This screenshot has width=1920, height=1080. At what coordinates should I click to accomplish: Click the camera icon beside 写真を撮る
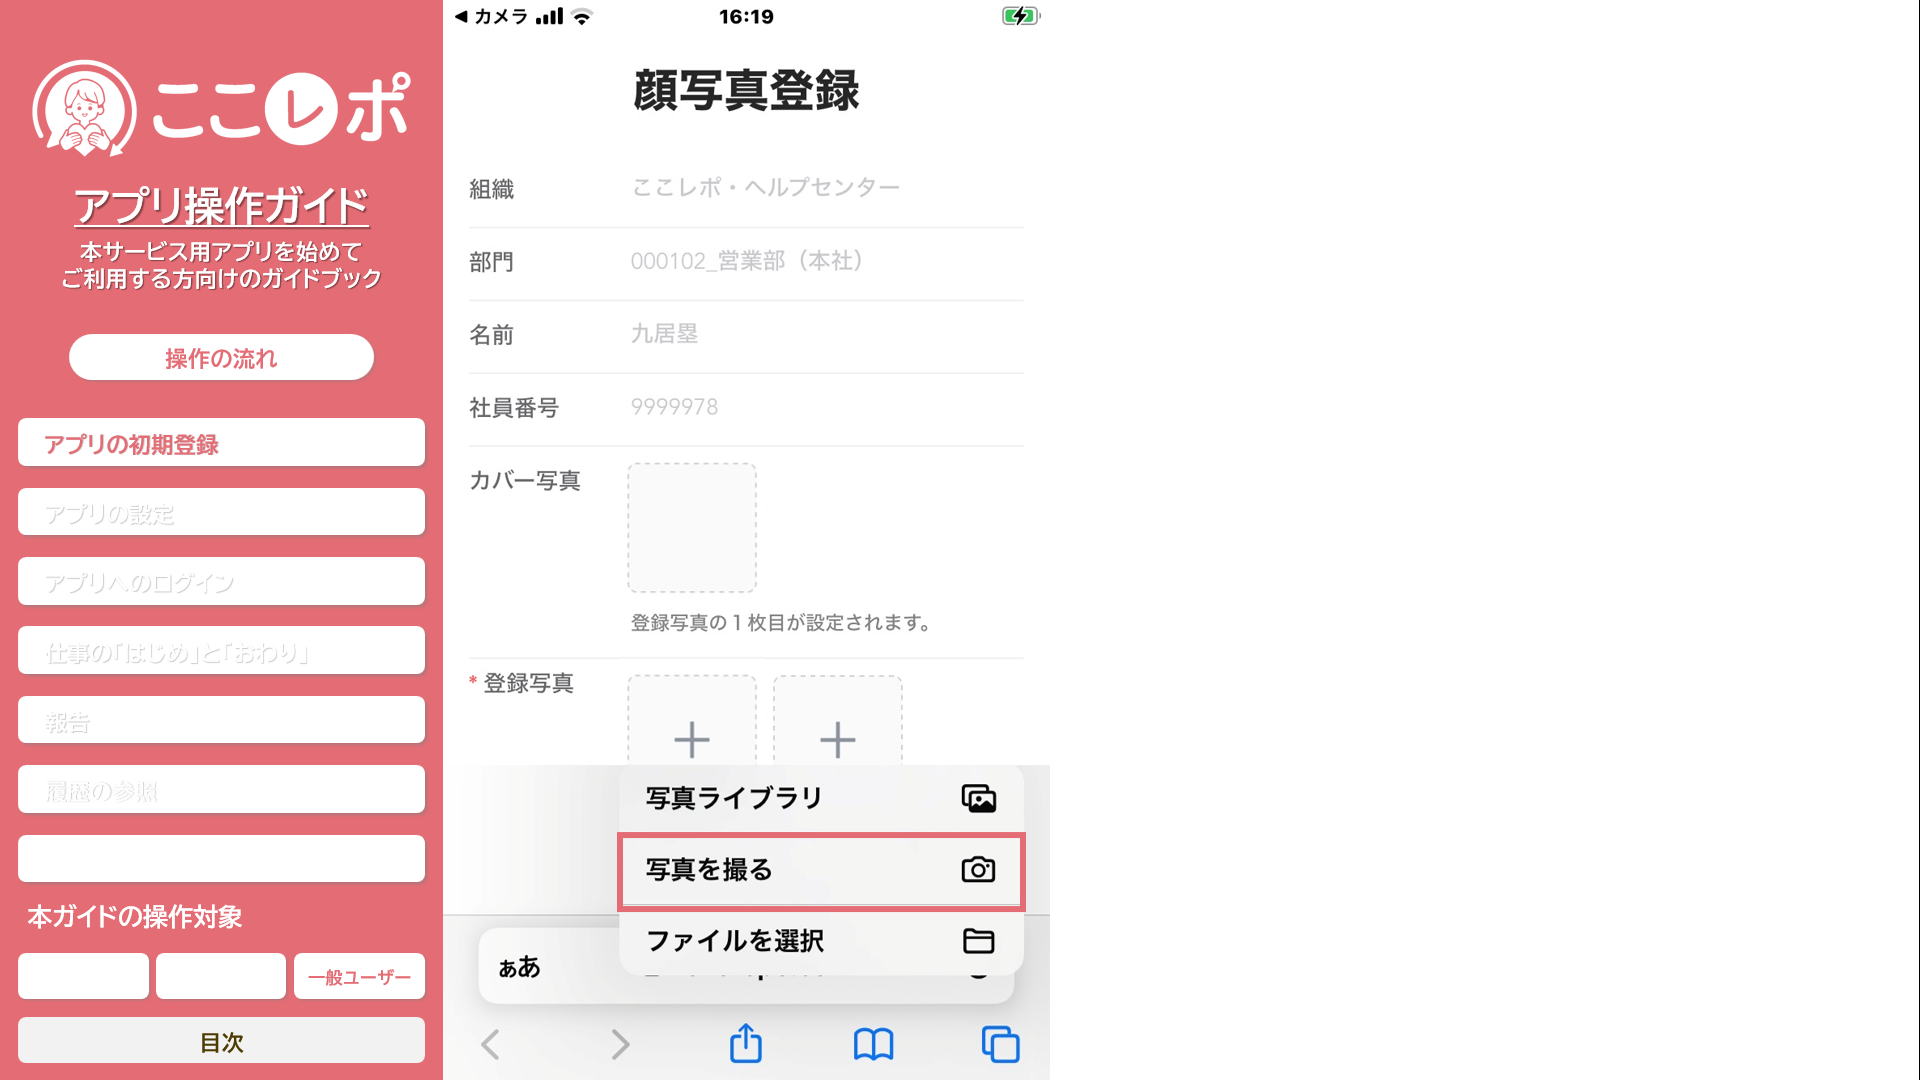pyautogui.click(x=978, y=869)
